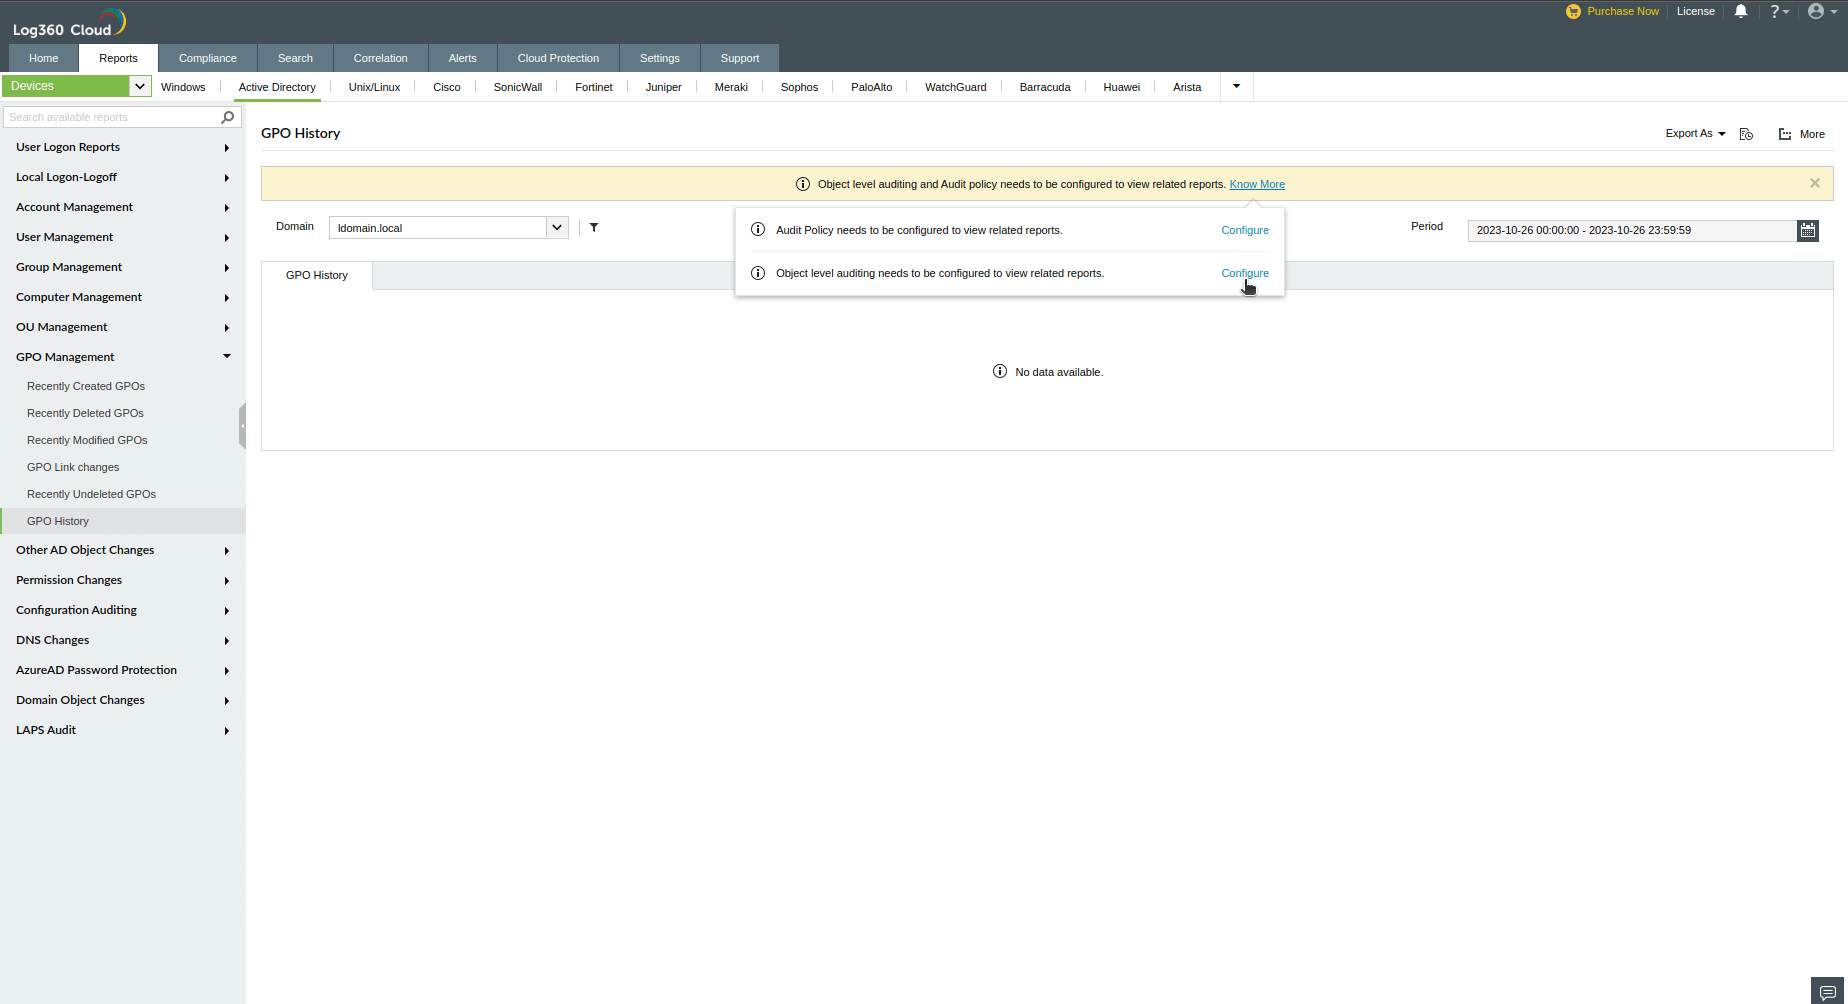Open the Settings tab
This screenshot has height=1004, width=1848.
[660, 58]
